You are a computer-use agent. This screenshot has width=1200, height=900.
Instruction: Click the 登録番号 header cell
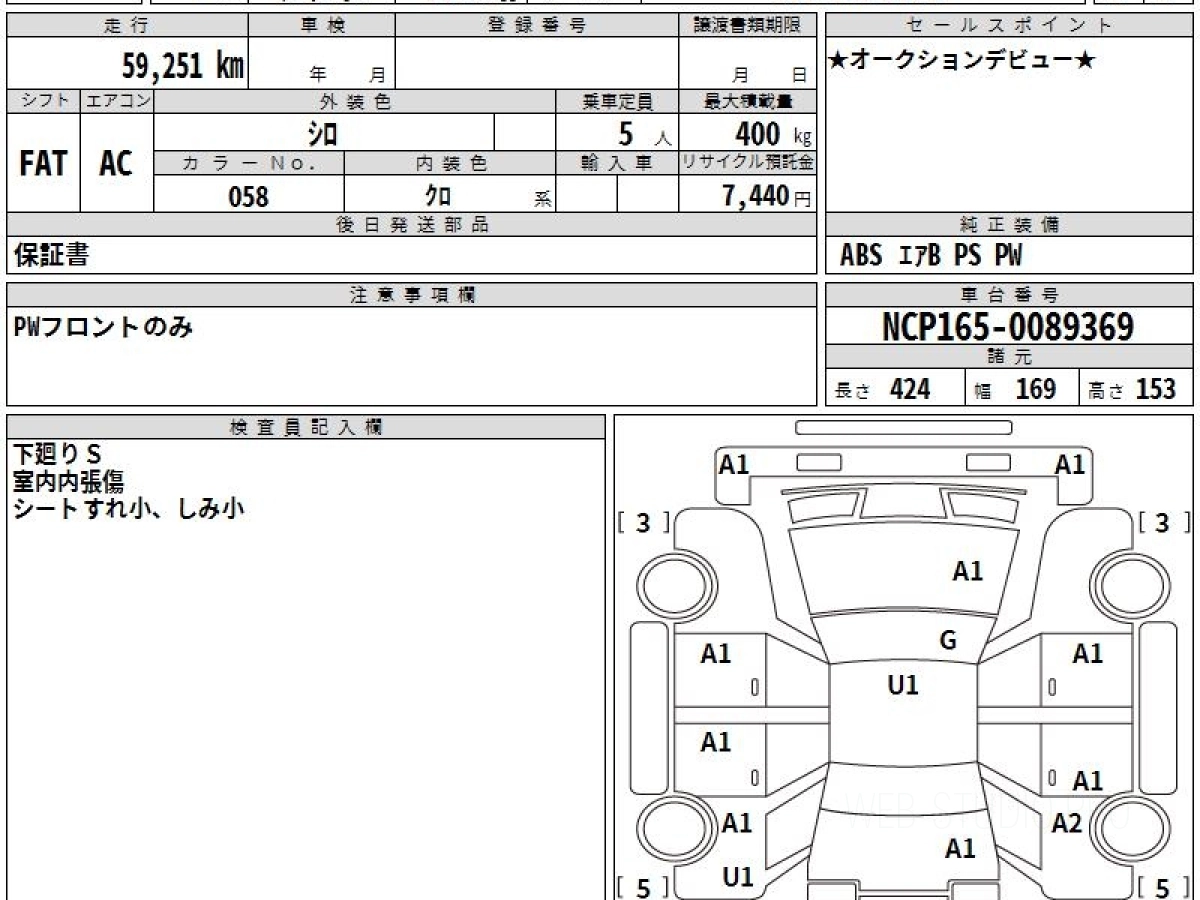(537, 26)
